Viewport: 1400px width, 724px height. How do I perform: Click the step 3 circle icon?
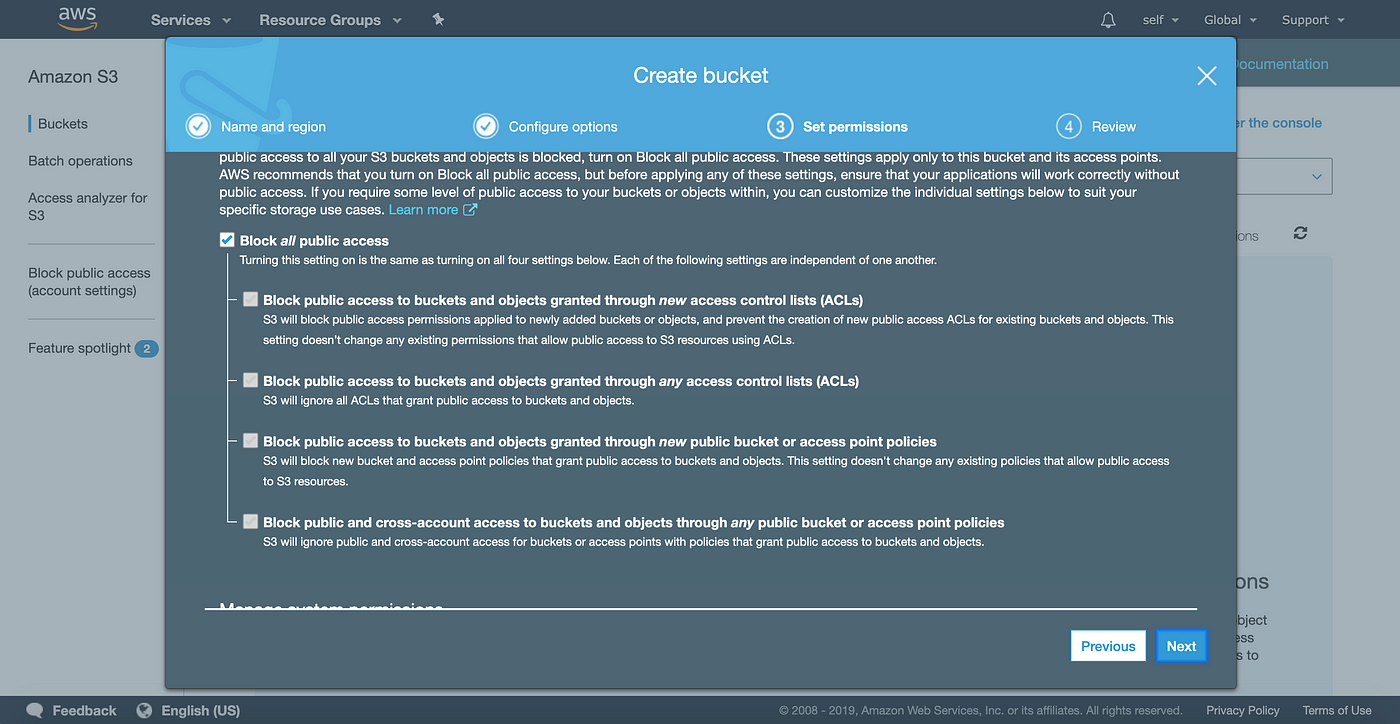point(780,127)
